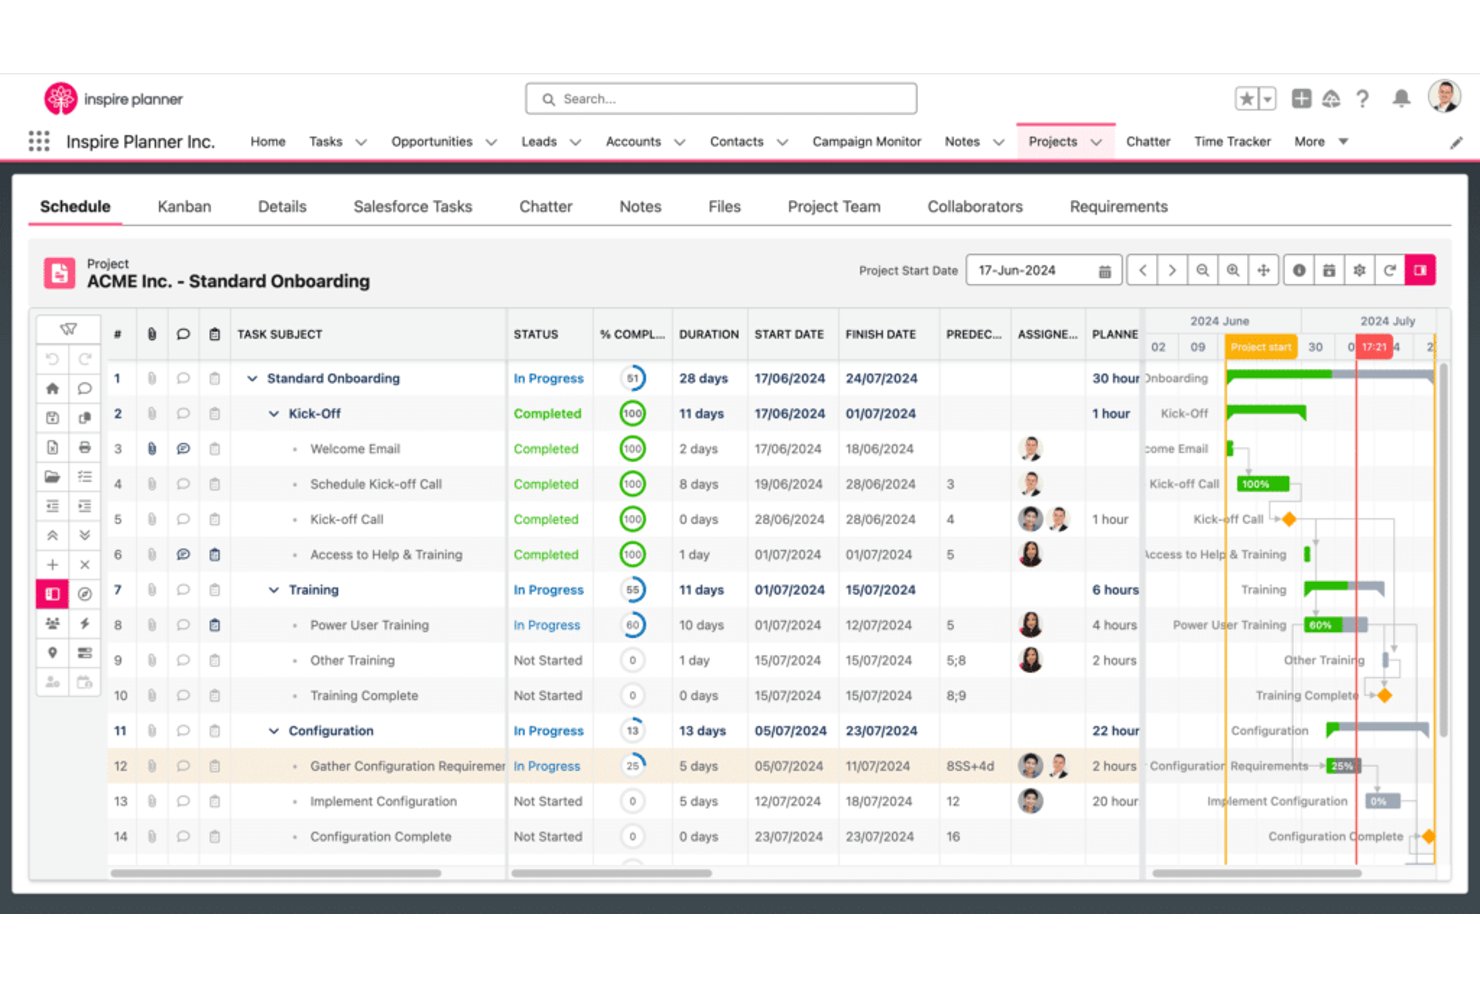Click the Gantt zoom out magnifier
This screenshot has width=1480, height=987.
(1203, 270)
